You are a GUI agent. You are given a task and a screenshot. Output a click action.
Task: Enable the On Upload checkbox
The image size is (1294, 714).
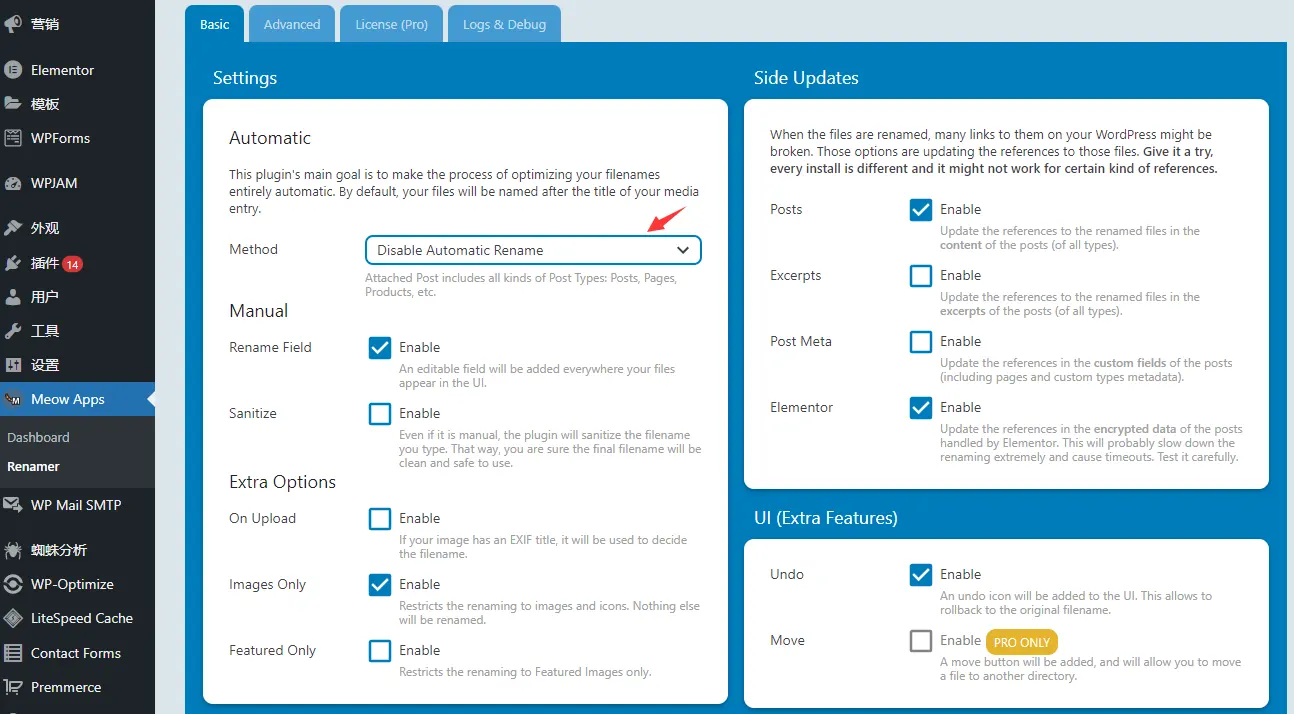(380, 519)
